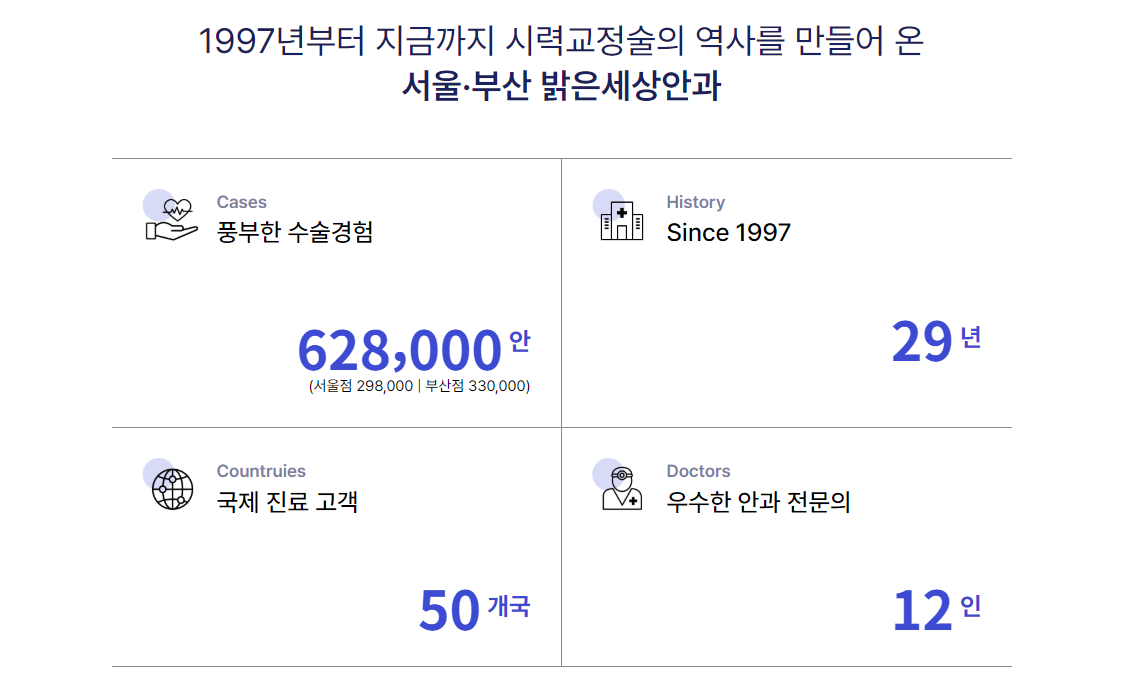Click the '국제 진료 고객' heading
Viewport: 1145px width, 696px height.
[x=287, y=502]
